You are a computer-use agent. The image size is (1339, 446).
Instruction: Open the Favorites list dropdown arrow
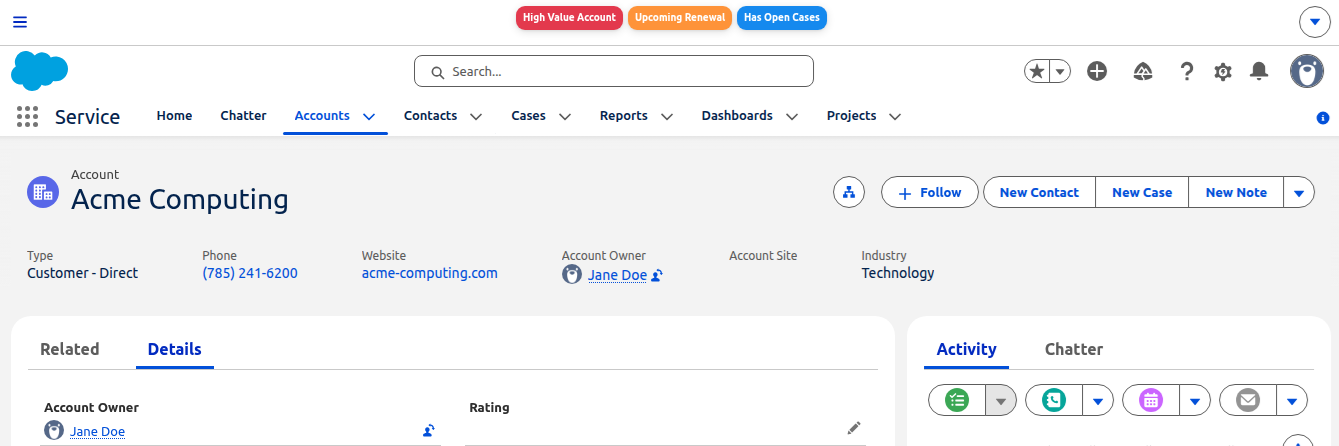coord(1061,71)
